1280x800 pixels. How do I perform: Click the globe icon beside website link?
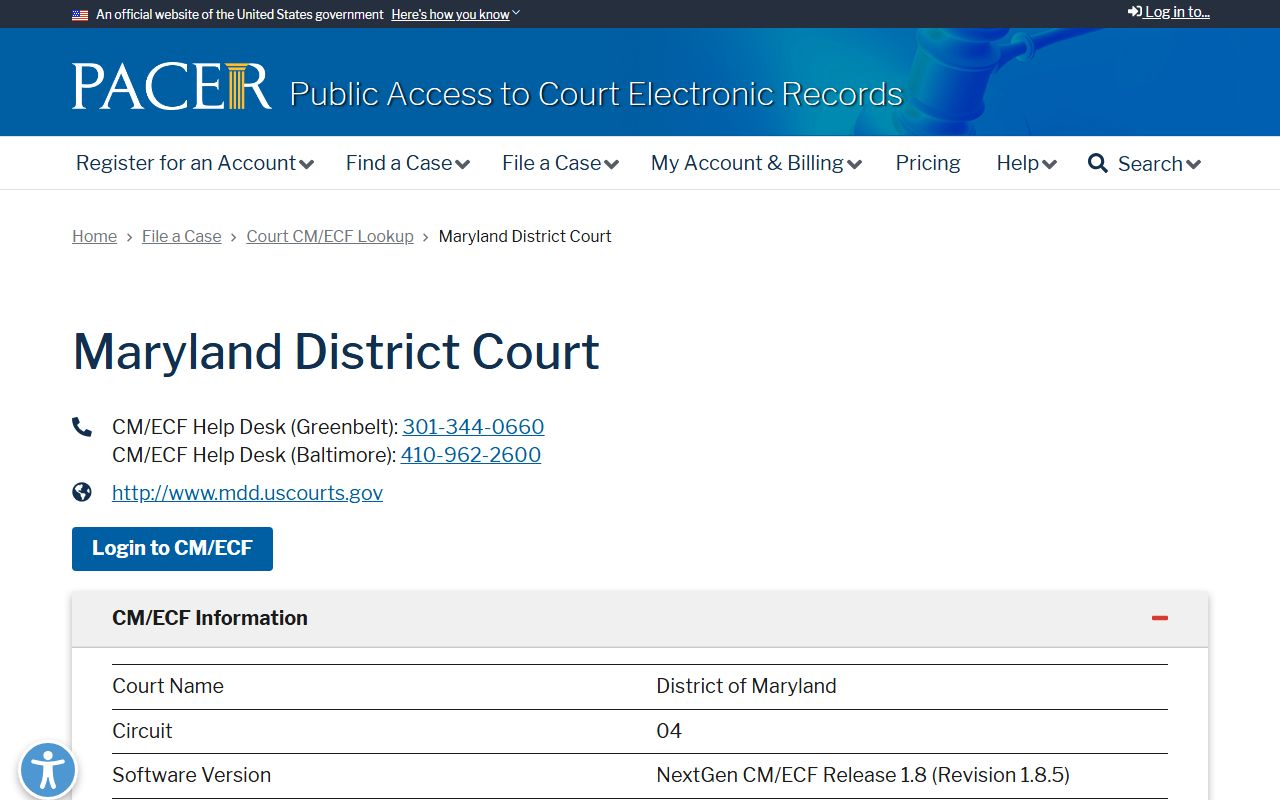(82, 492)
